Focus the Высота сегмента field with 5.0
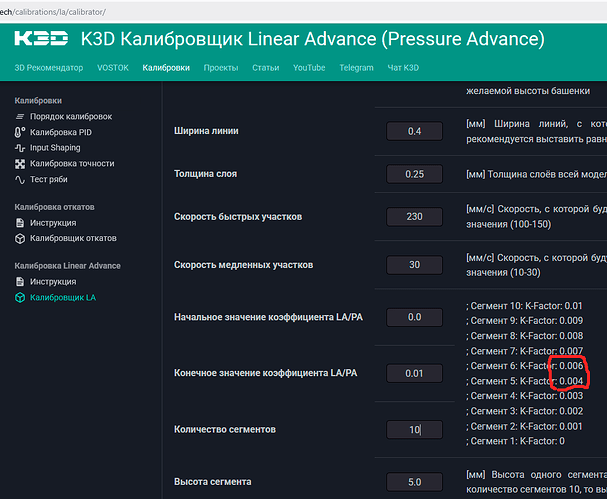Screen dimensions: 607x499 tap(414, 482)
